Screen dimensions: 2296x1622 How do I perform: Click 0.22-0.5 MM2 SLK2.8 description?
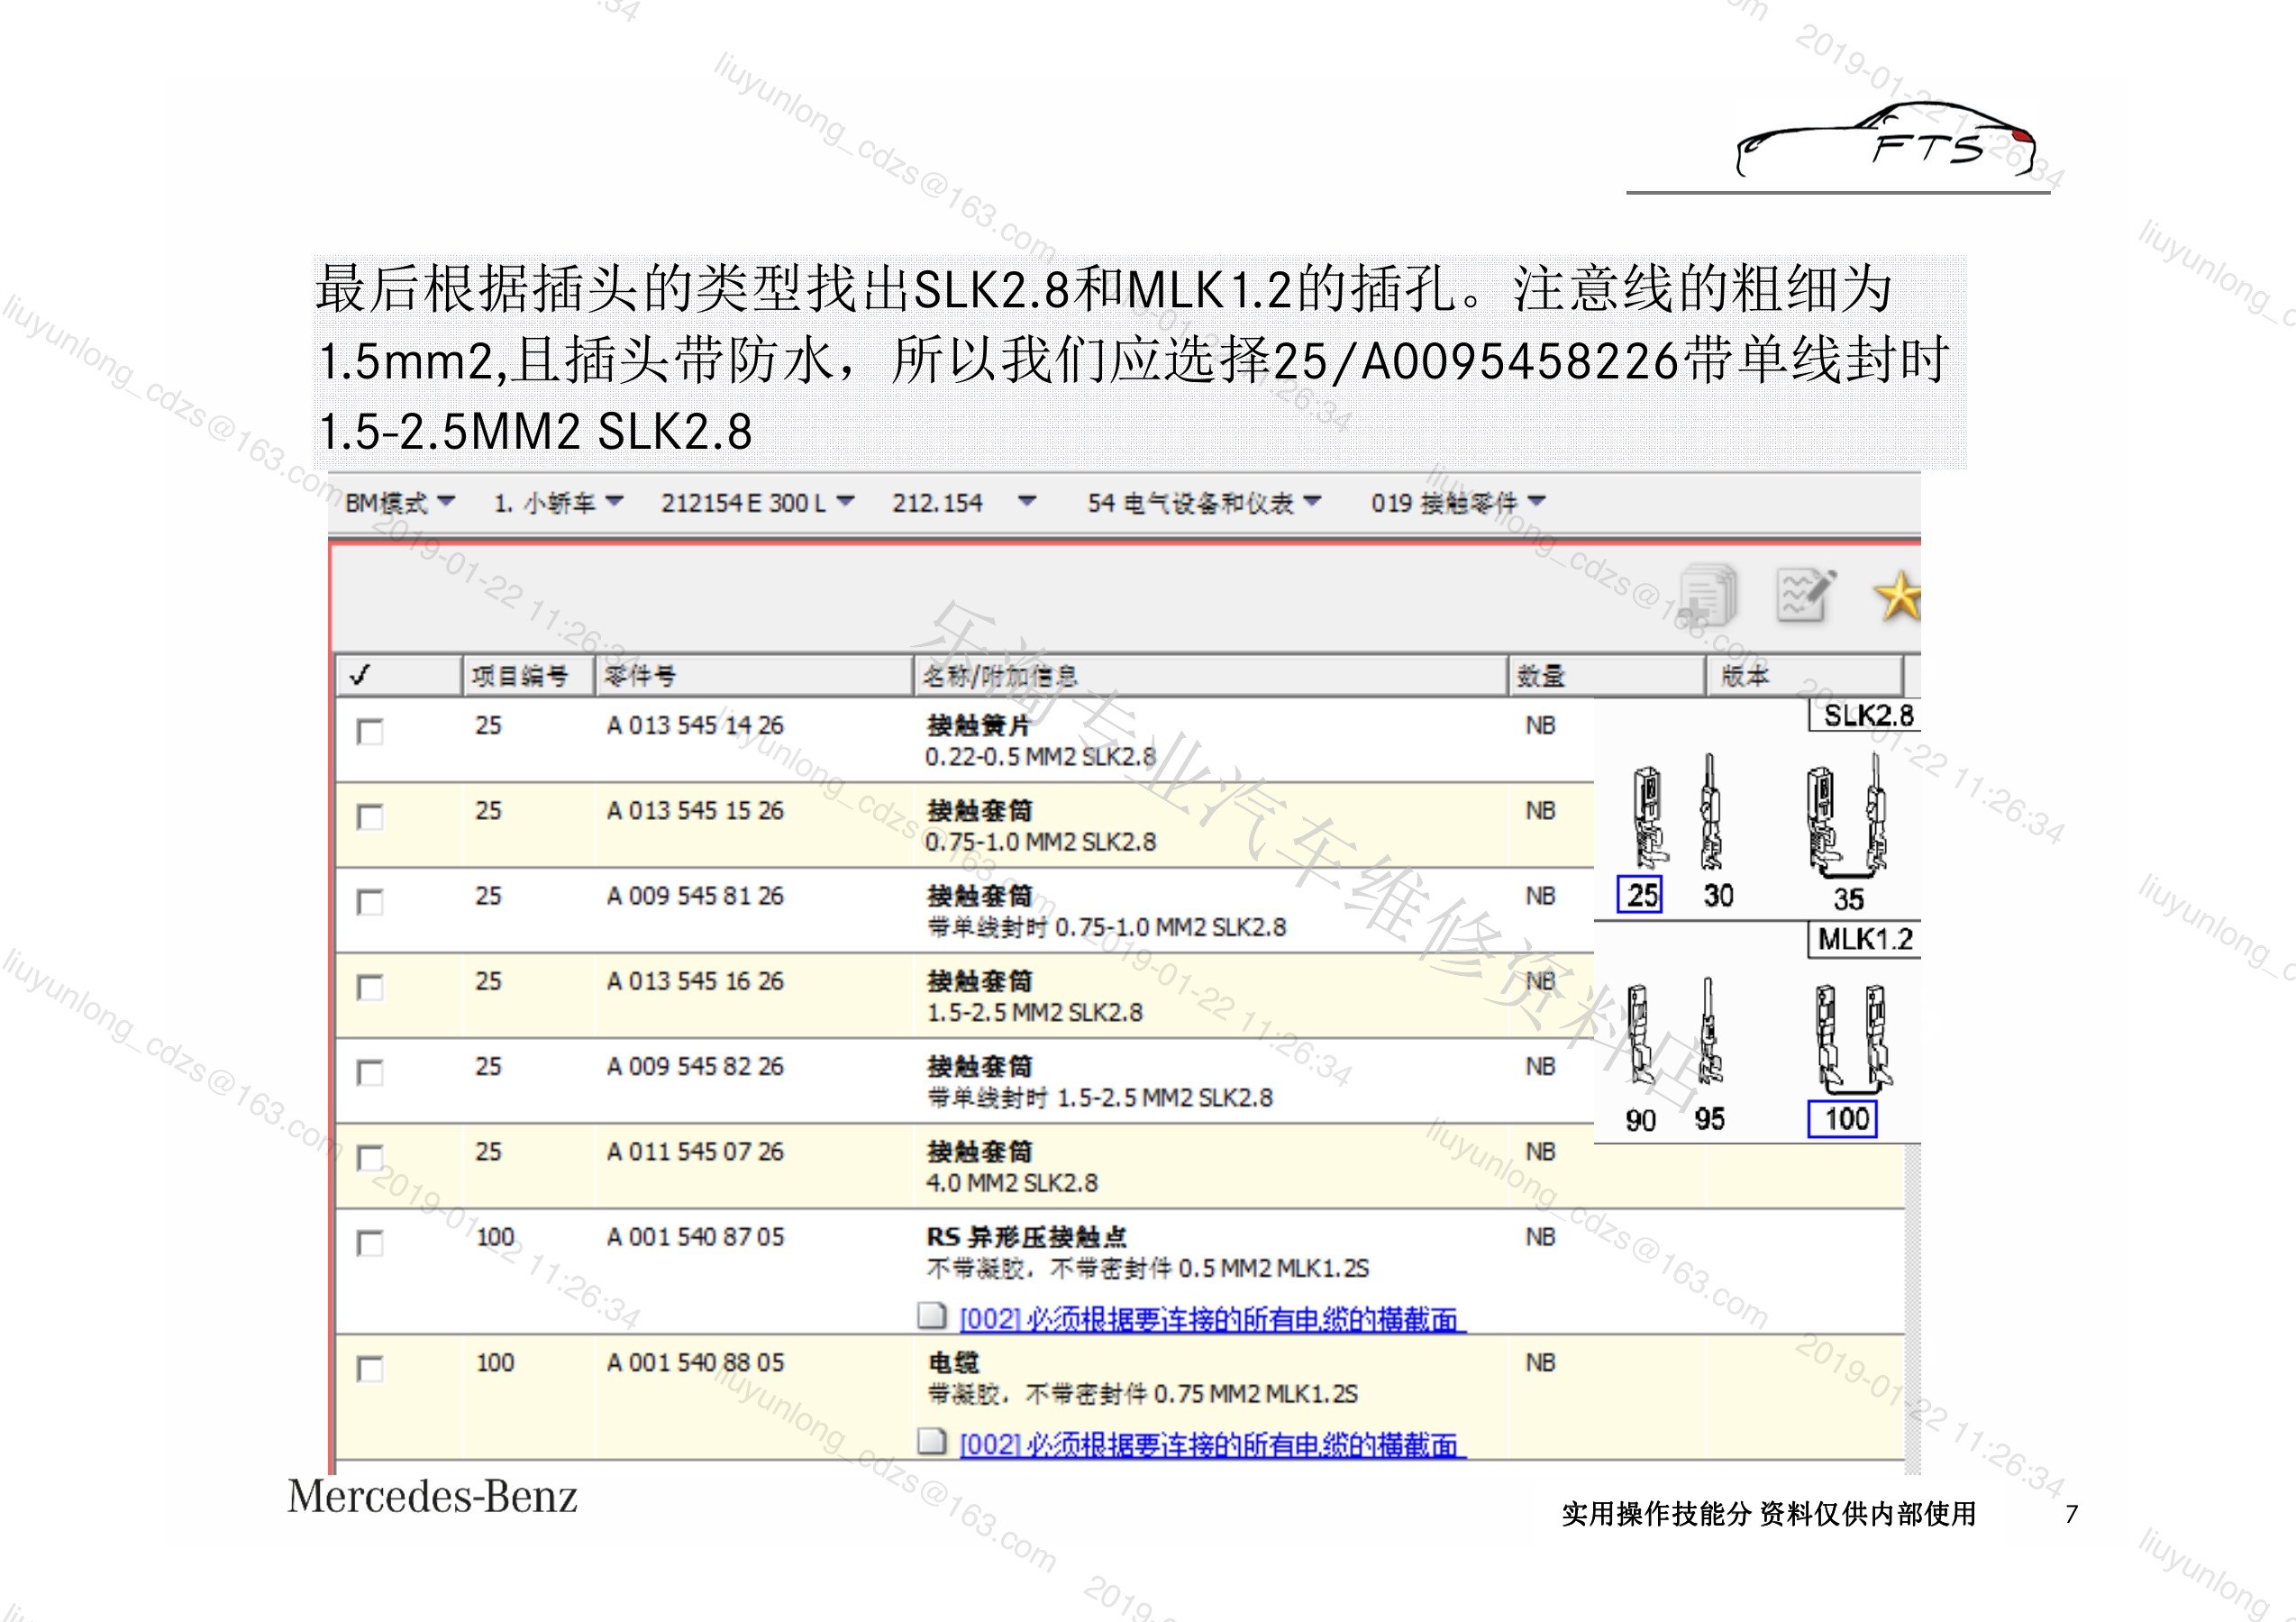click(1040, 757)
